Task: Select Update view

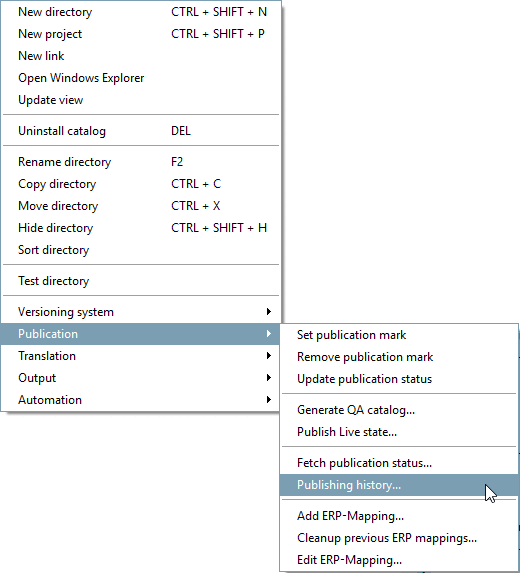Action: [x=141, y=100]
